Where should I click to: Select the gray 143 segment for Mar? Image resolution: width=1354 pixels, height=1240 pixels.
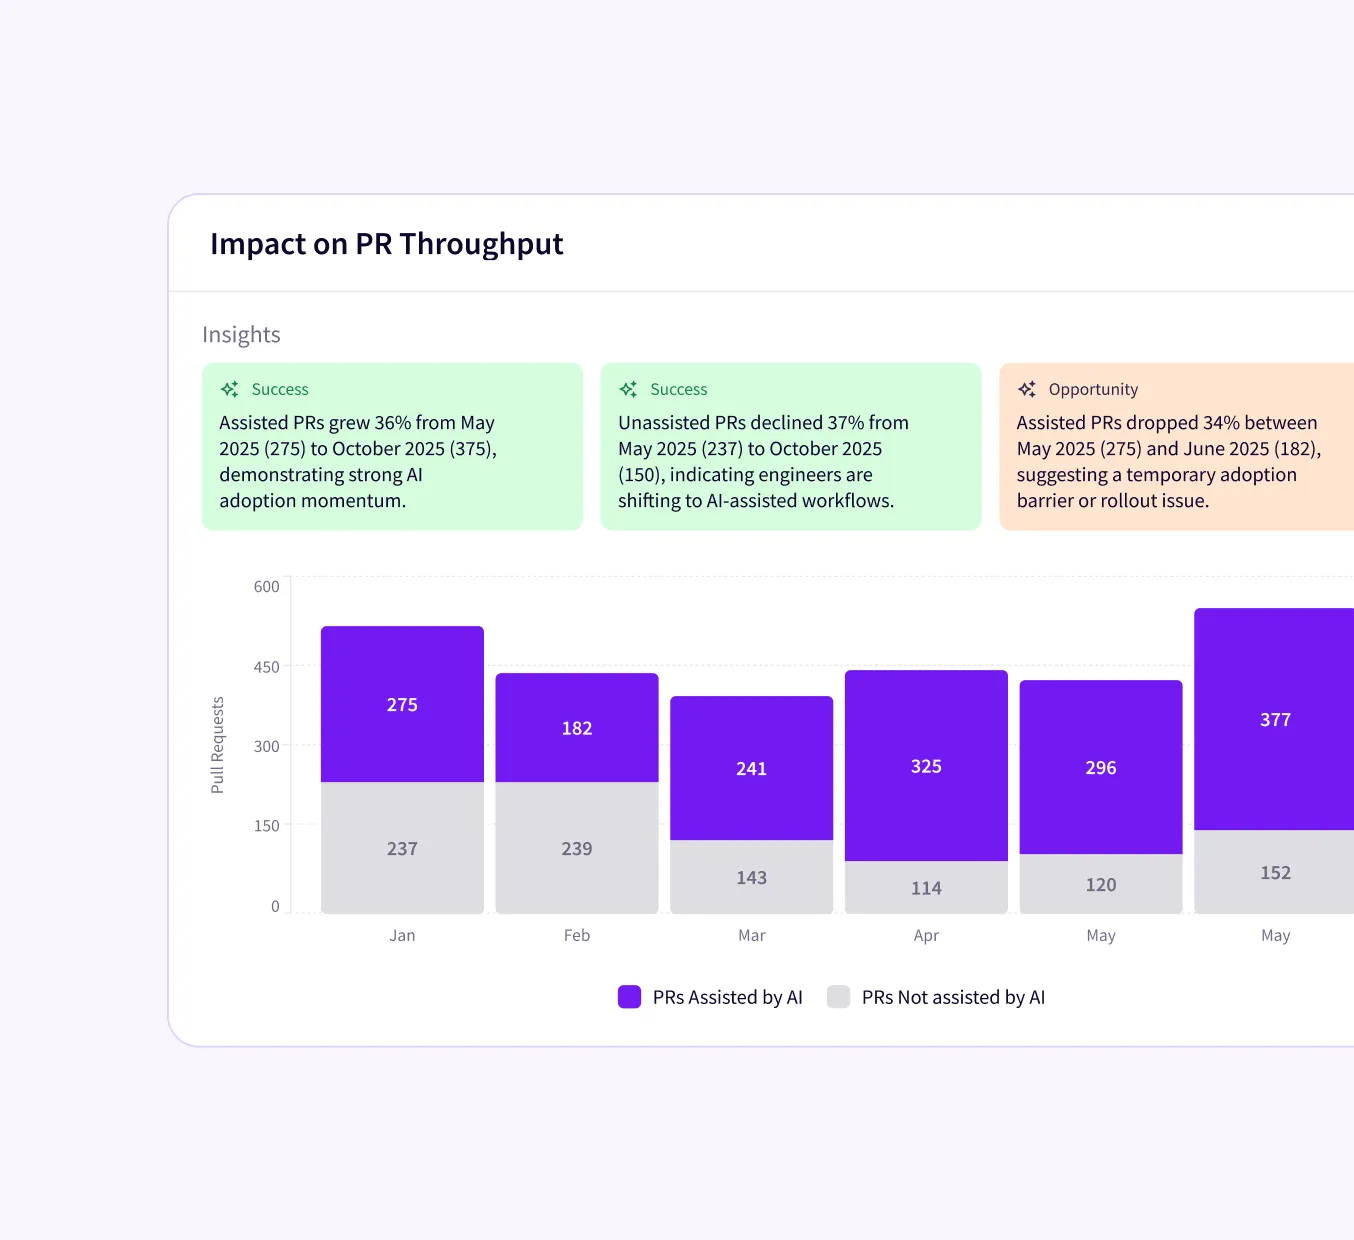pyautogui.click(x=751, y=877)
